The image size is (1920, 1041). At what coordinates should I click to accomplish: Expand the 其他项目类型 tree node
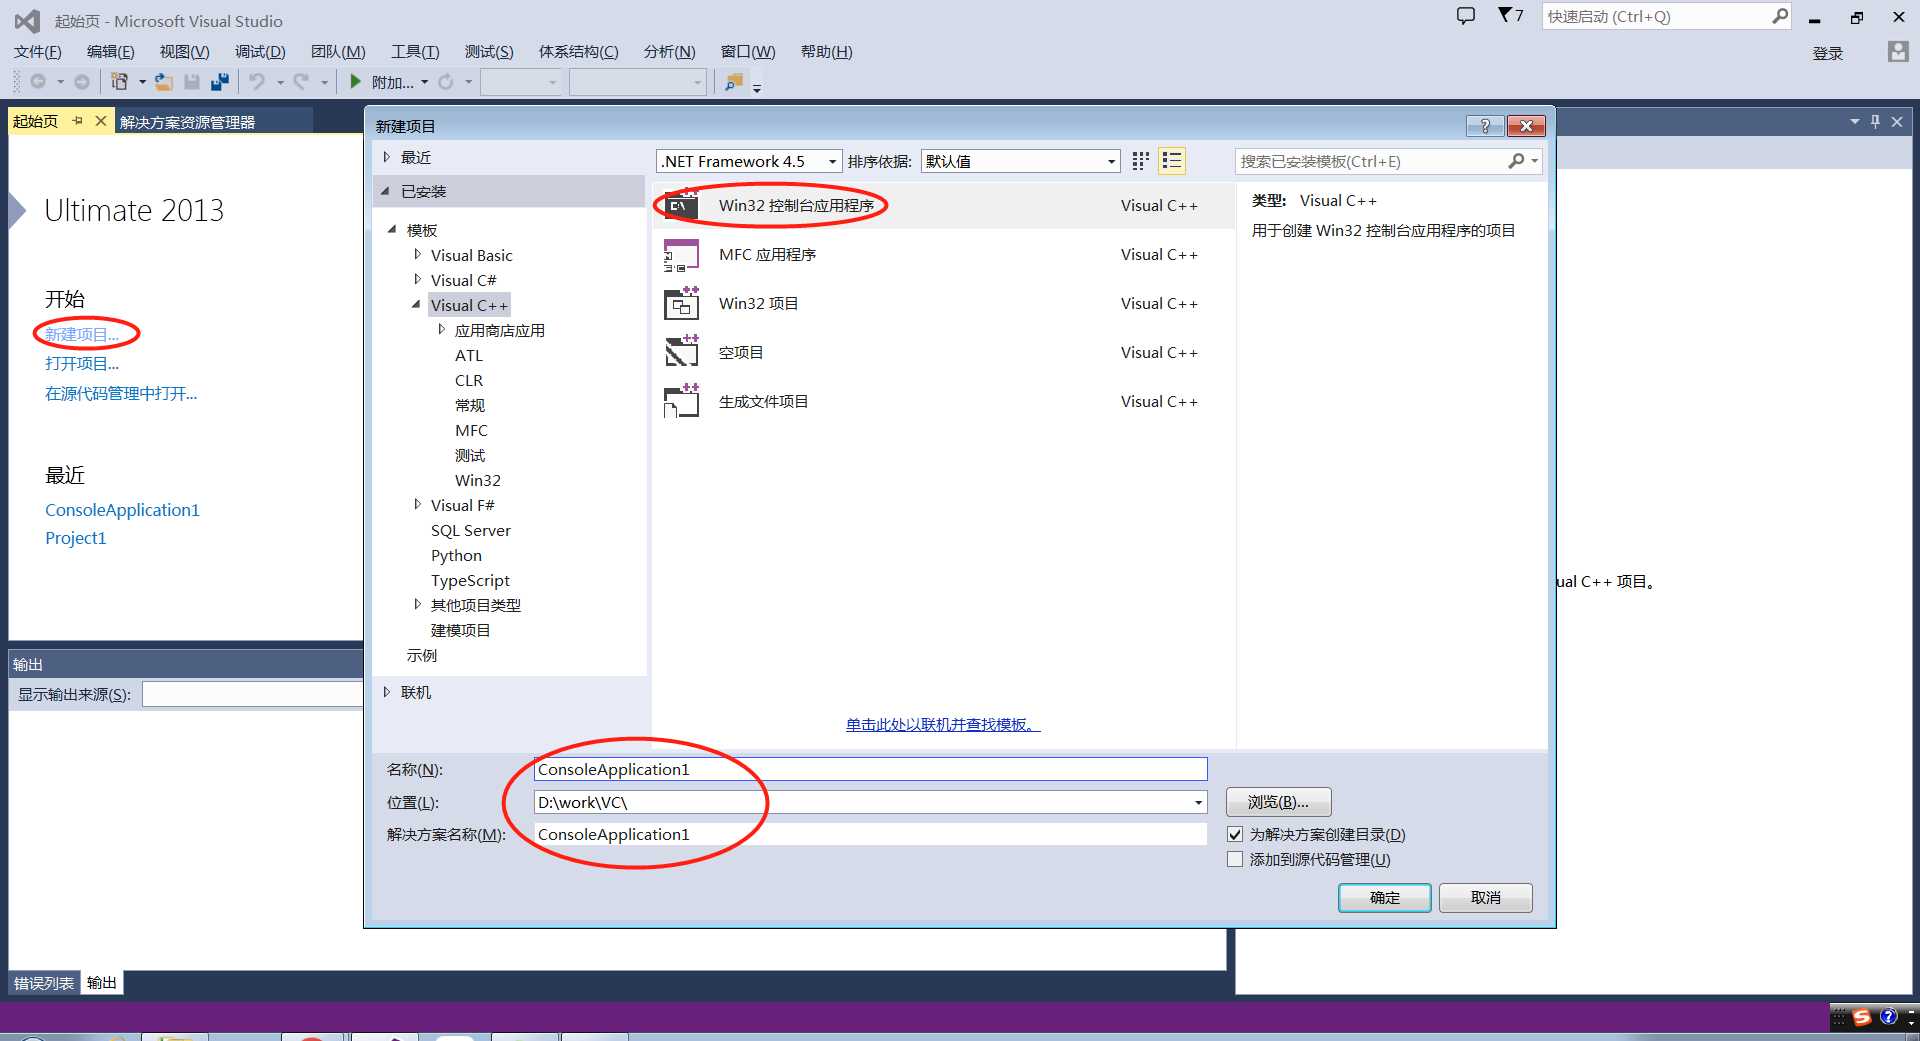(417, 605)
